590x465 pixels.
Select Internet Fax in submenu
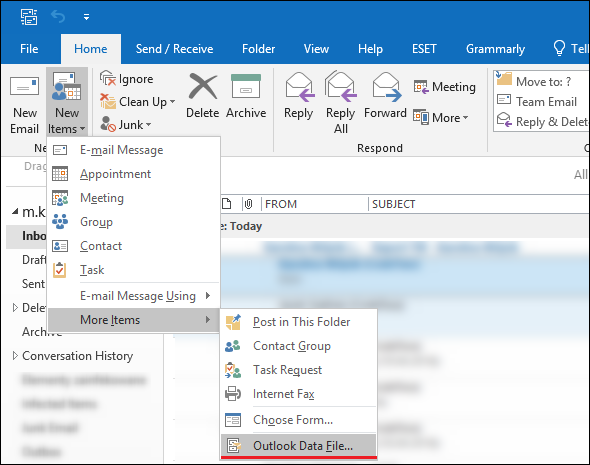[299, 394]
